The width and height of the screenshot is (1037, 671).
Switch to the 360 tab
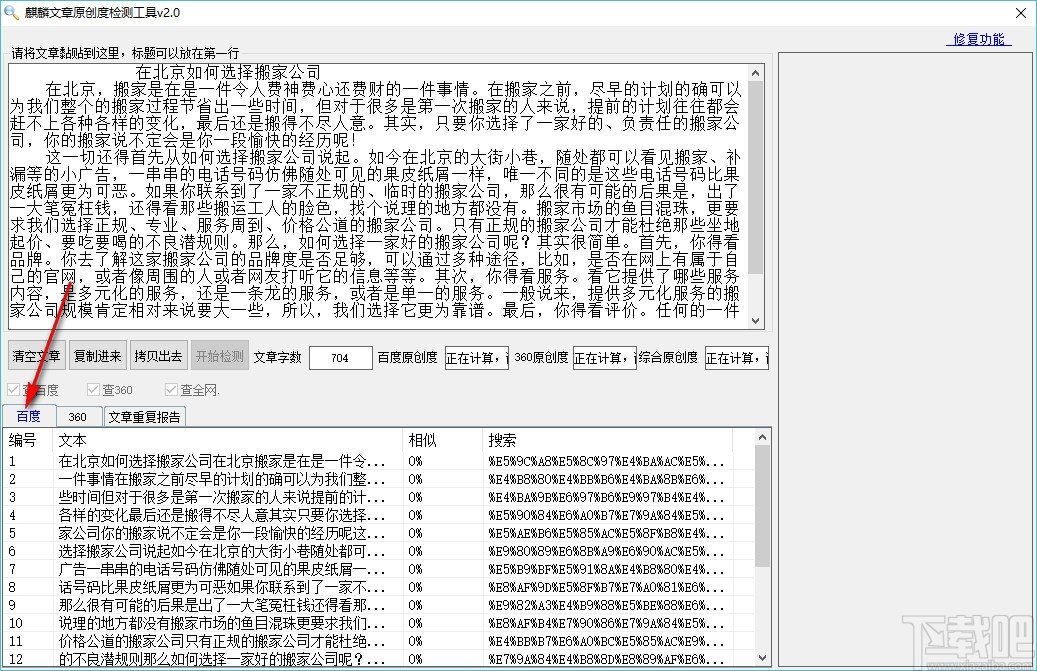click(77, 417)
